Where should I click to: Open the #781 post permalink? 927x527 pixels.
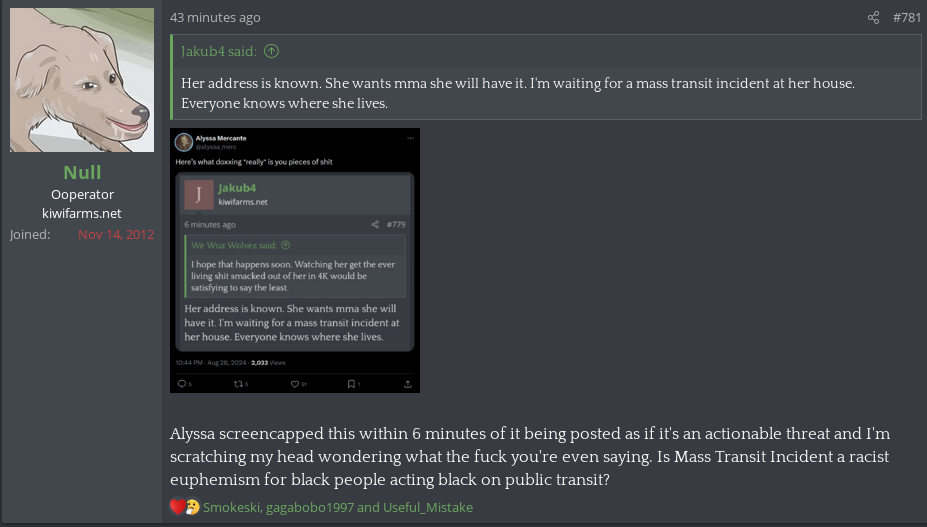click(x=906, y=18)
